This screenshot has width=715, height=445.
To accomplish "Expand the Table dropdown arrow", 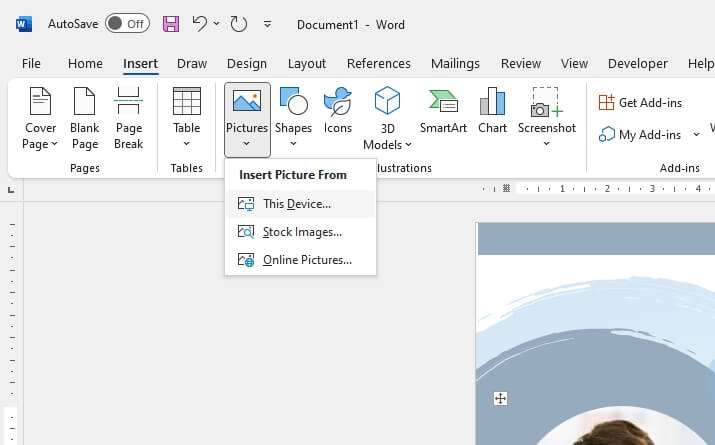I will 187,144.
